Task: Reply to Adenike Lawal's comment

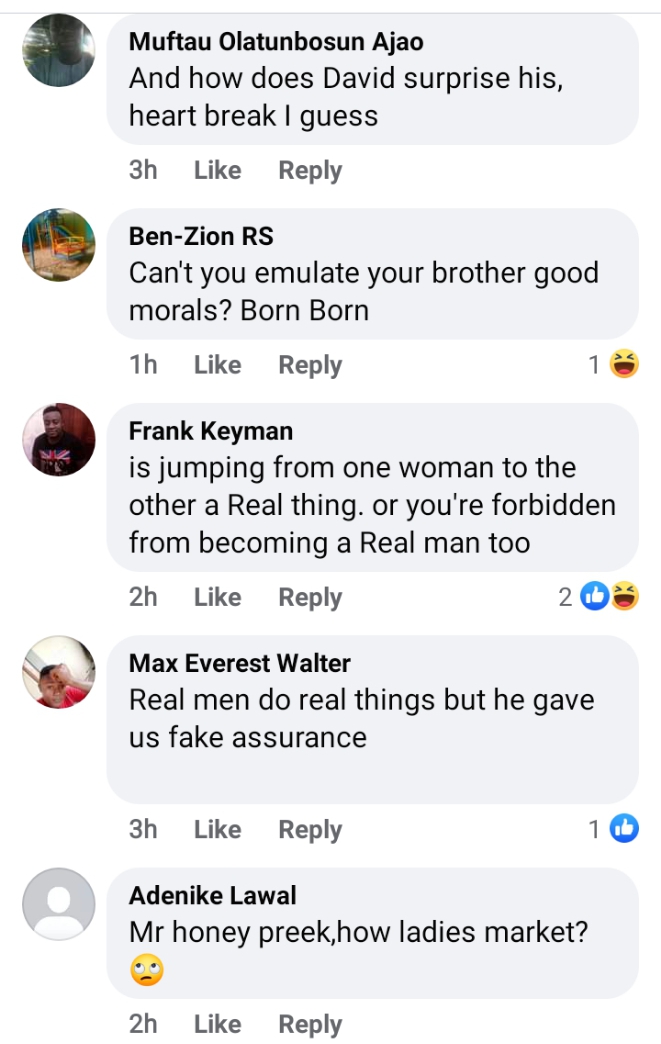Action: click(x=310, y=1024)
